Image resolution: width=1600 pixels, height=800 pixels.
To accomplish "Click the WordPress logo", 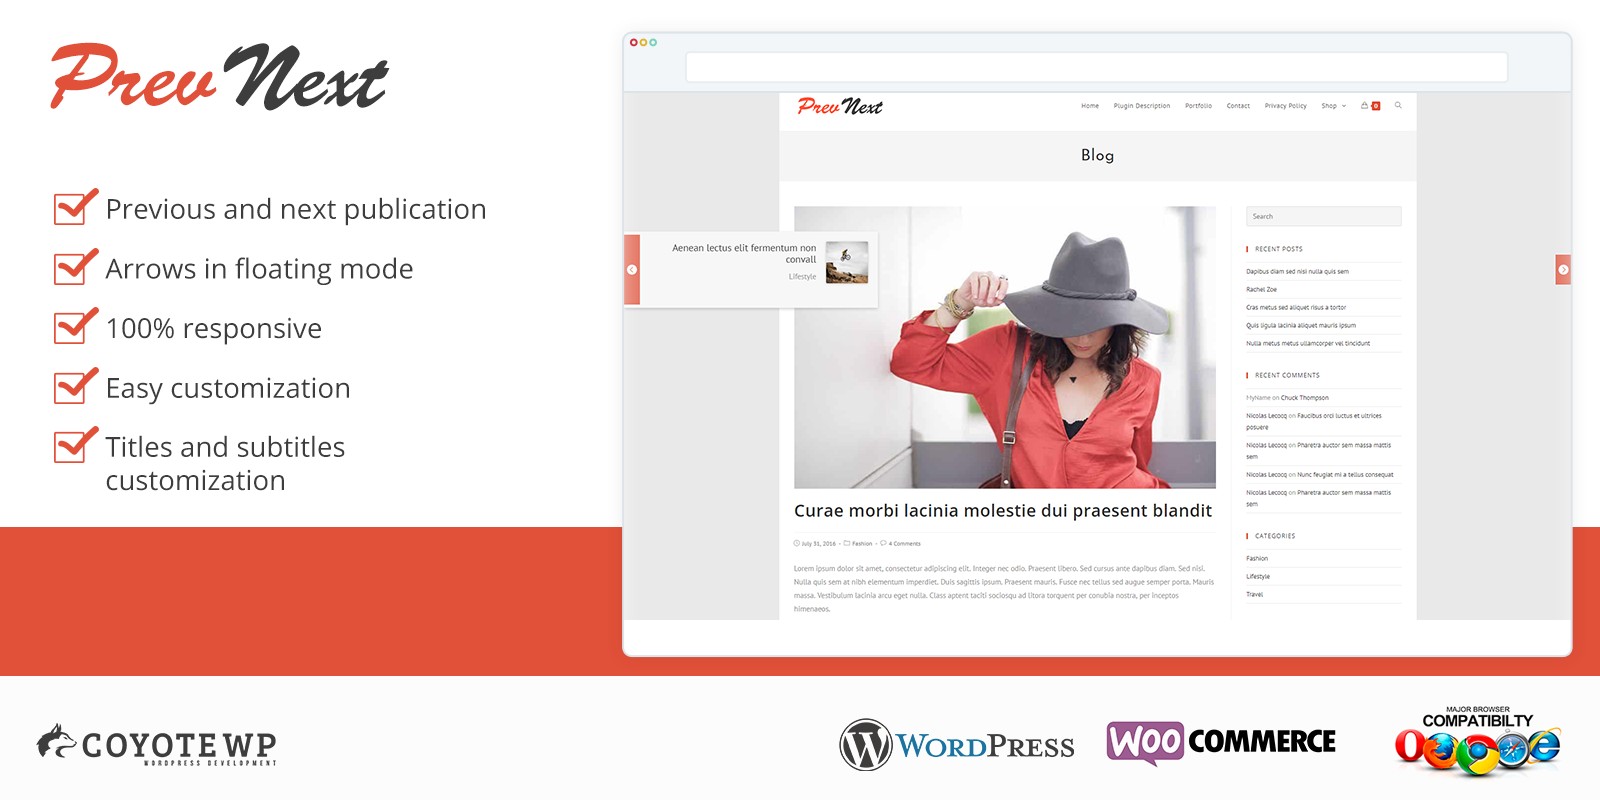I will click(x=957, y=745).
